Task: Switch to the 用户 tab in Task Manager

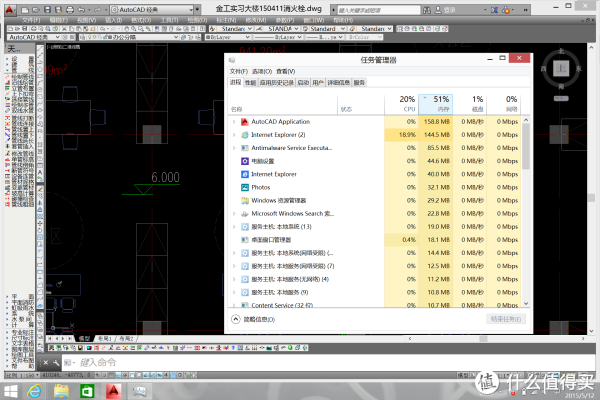Action: 318,83
